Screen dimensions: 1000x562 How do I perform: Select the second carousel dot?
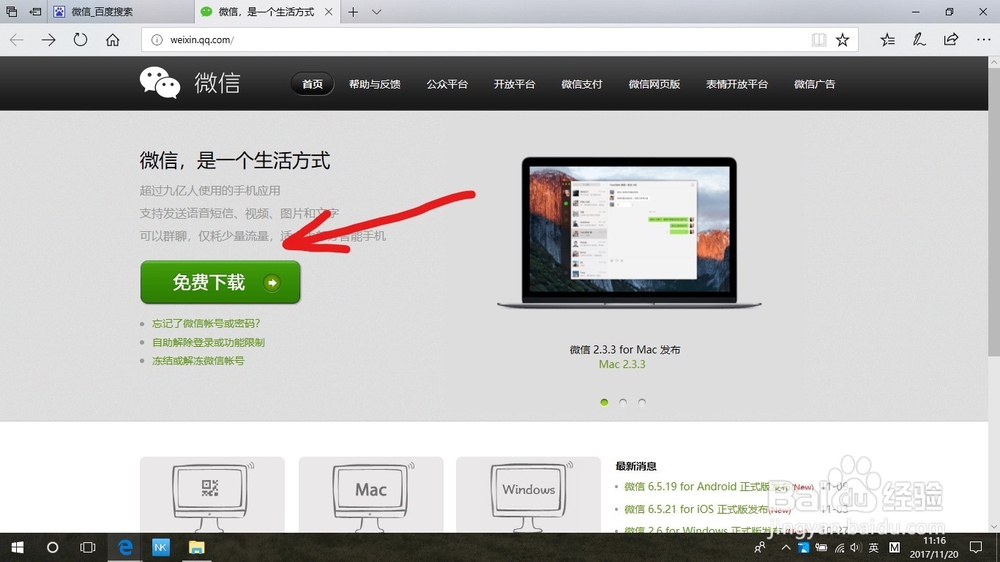(x=623, y=402)
